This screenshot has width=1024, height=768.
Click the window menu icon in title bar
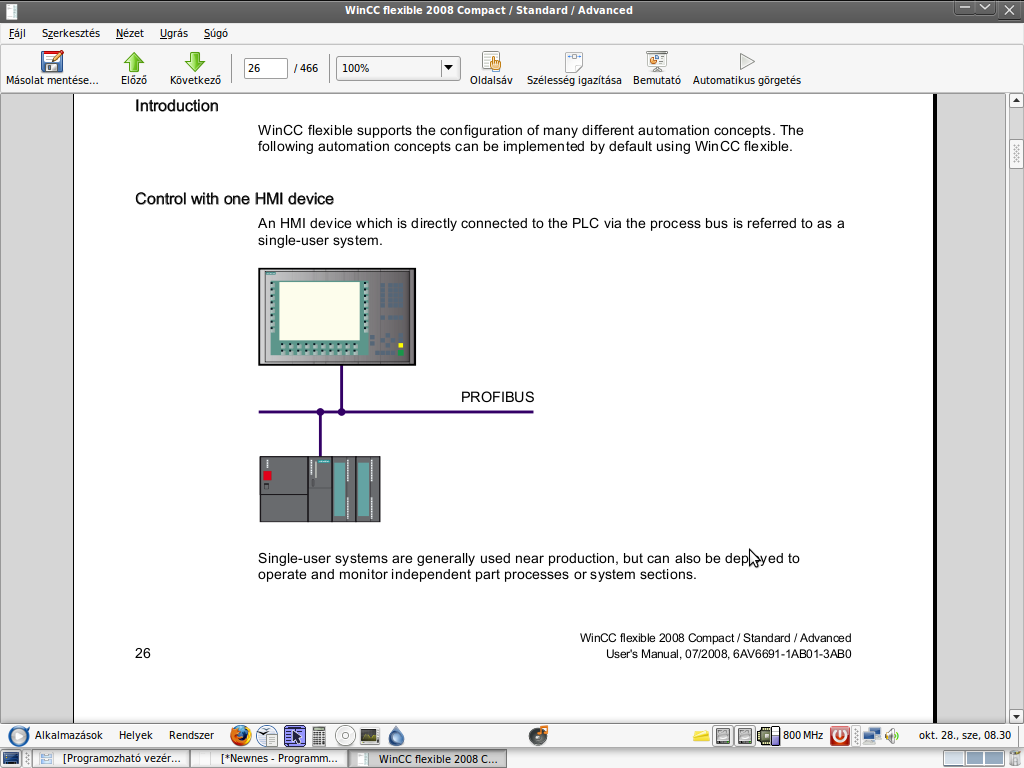11,10
